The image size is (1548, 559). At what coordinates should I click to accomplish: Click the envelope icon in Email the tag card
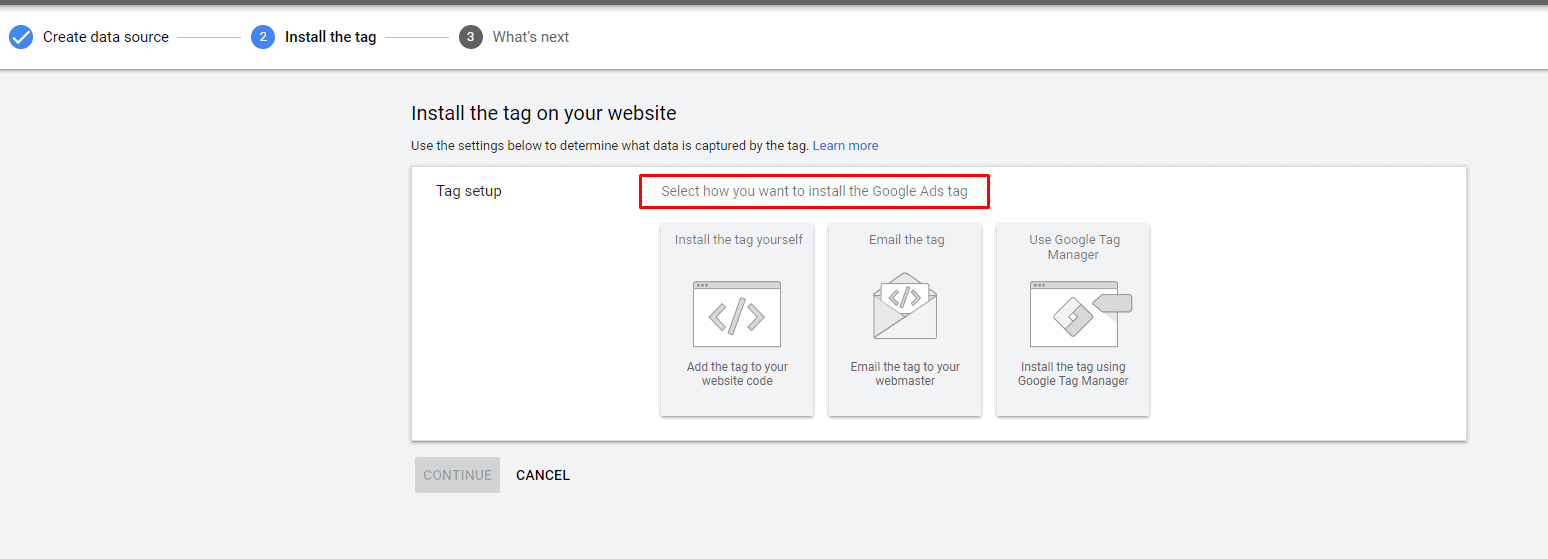click(x=905, y=307)
